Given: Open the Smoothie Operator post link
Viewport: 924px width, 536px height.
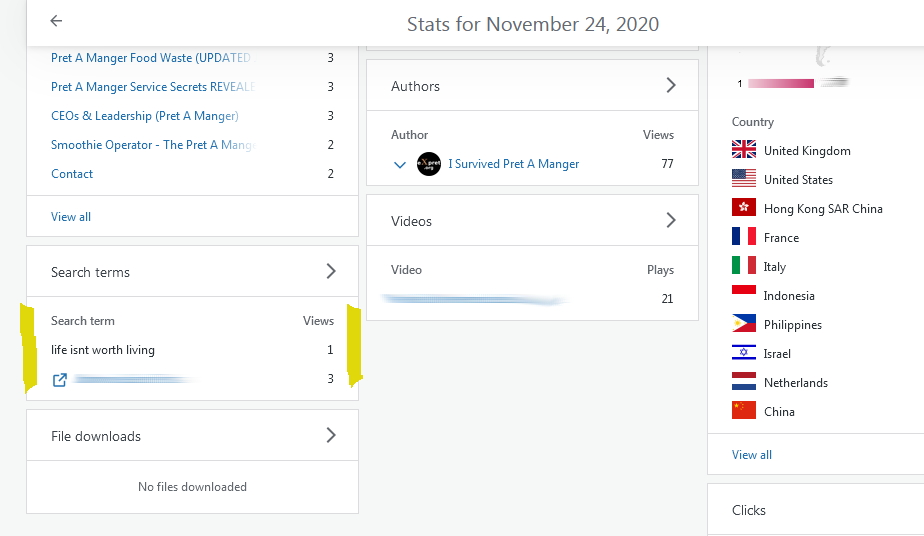Looking at the screenshot, I should (x=152, y=145).
